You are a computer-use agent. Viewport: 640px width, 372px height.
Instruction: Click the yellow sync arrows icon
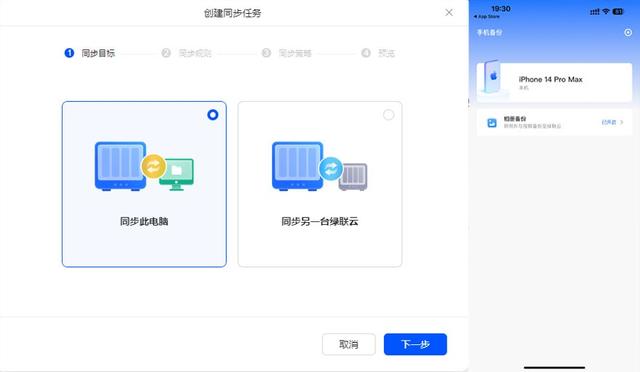pyautogui.click(x=153, y=167)
